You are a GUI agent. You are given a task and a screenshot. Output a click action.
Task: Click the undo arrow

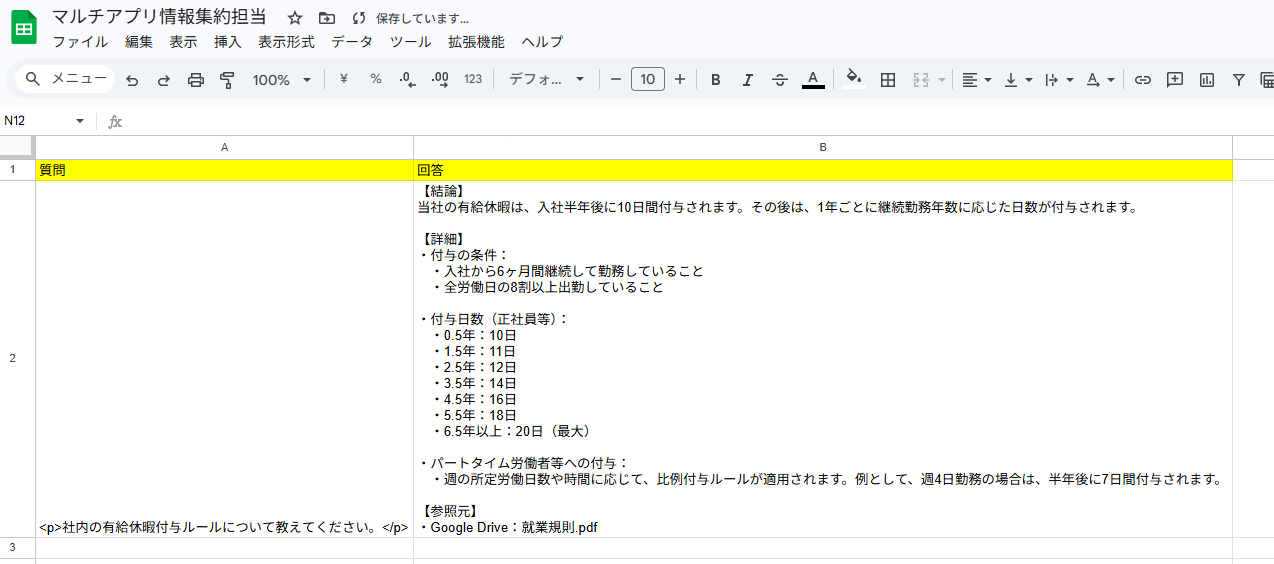132,80
